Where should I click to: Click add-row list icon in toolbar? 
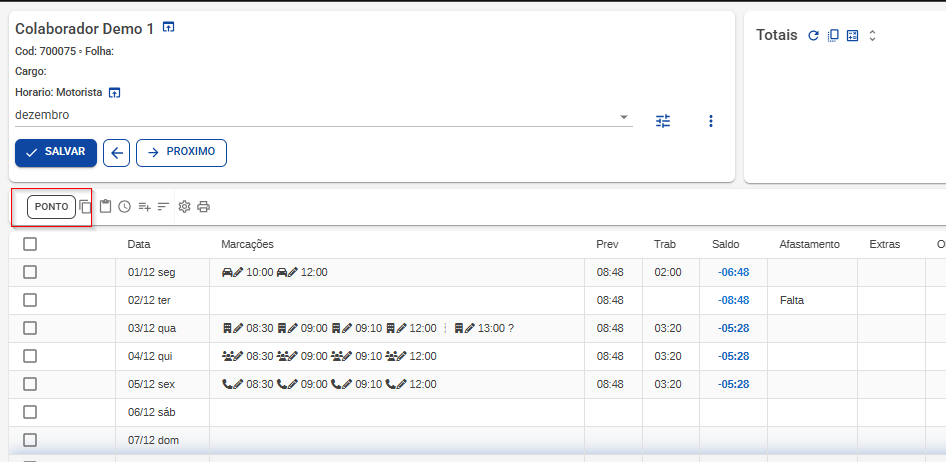(144, 207)
